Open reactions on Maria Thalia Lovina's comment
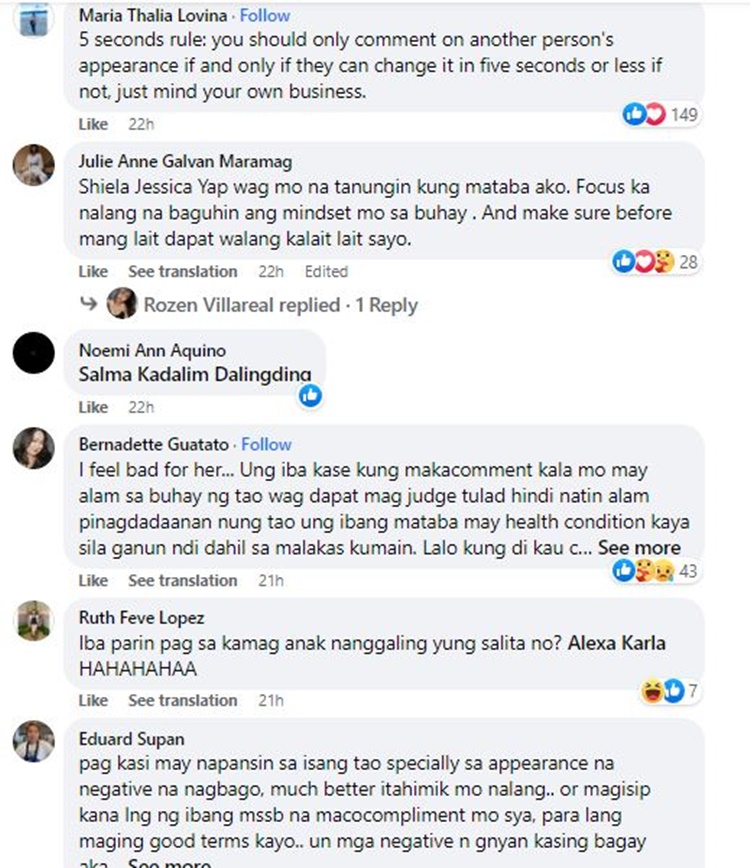 click(x=659, y=115)
